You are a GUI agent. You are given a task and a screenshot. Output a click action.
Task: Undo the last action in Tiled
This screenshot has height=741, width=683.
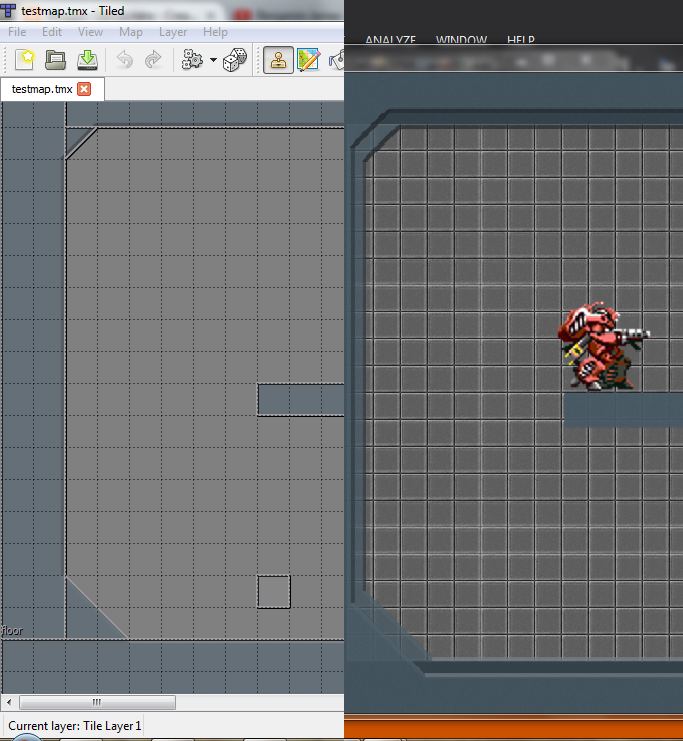(x=125, y=60)
